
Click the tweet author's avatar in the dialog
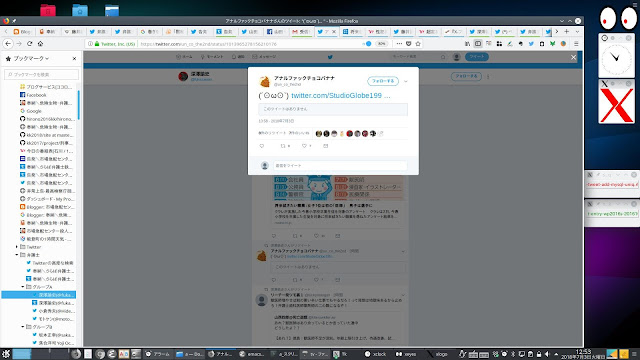[264, 81]
